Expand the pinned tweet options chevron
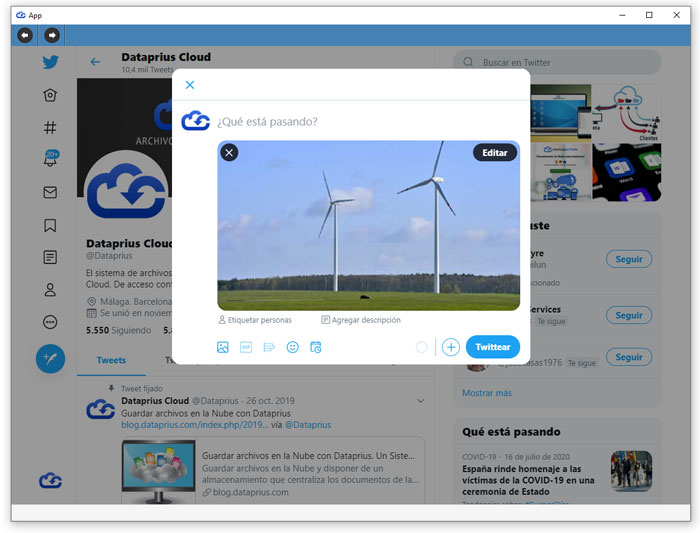The height and width of the screenshot is (533, 700). pyautogui.click(x=421, y=401)
